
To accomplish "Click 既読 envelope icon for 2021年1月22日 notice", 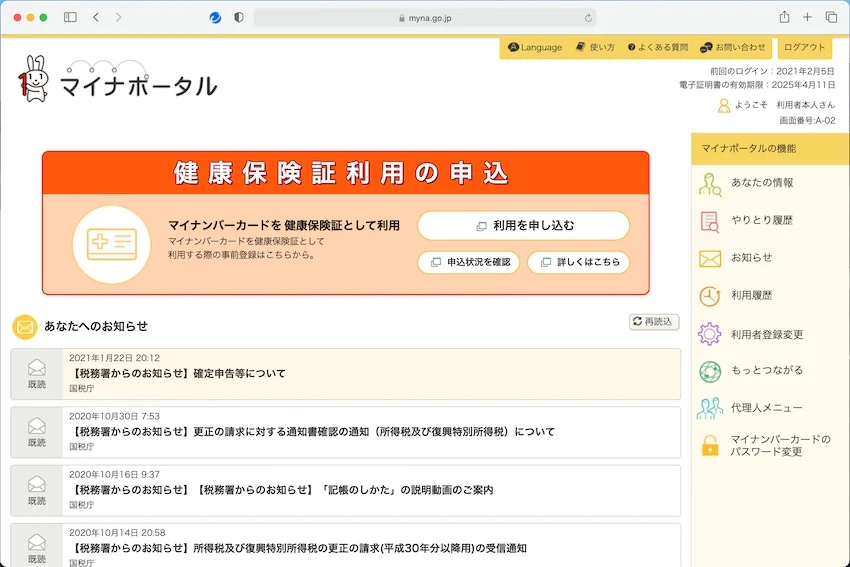I will coord(37,368).
